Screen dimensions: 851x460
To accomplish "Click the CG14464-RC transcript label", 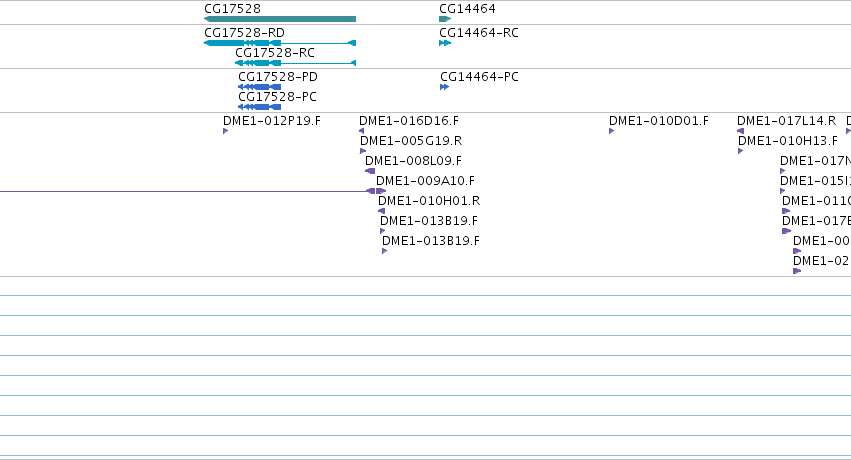I will [479, 33].
